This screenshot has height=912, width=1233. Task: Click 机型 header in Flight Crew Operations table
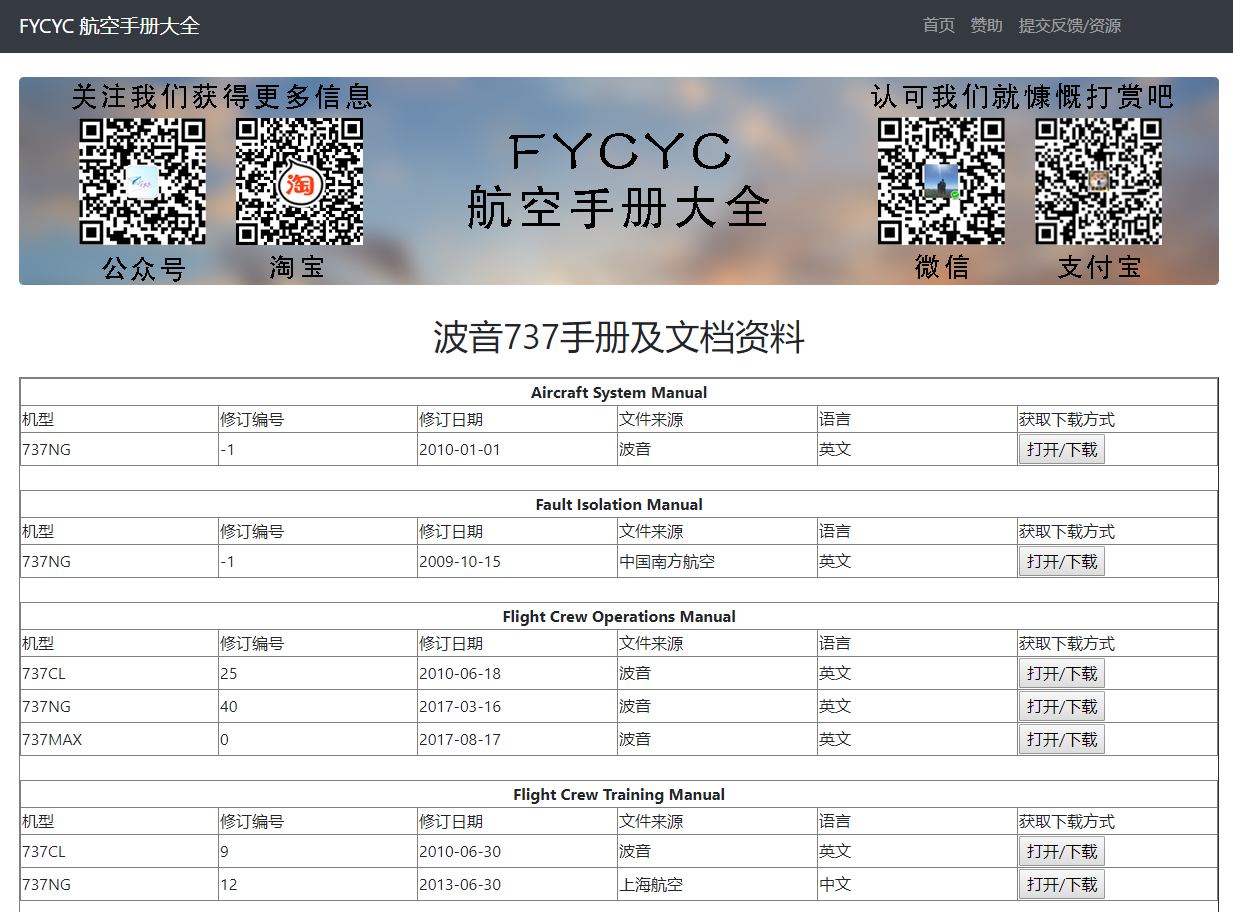point(38,643)
